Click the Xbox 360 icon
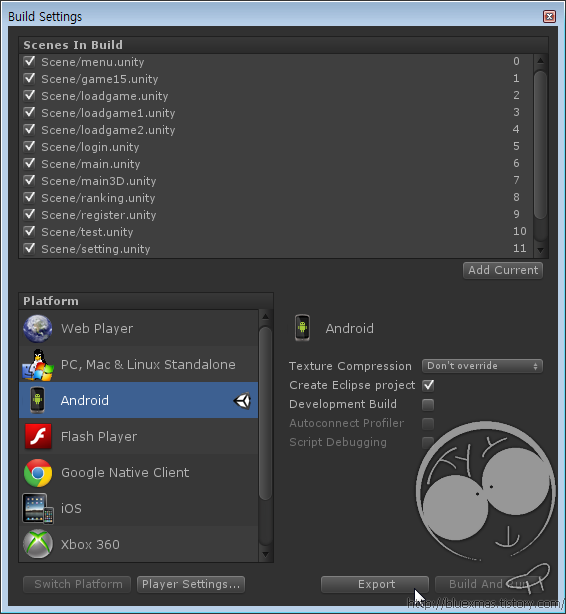The image size is (566, 614). click(x=38, y=544)
